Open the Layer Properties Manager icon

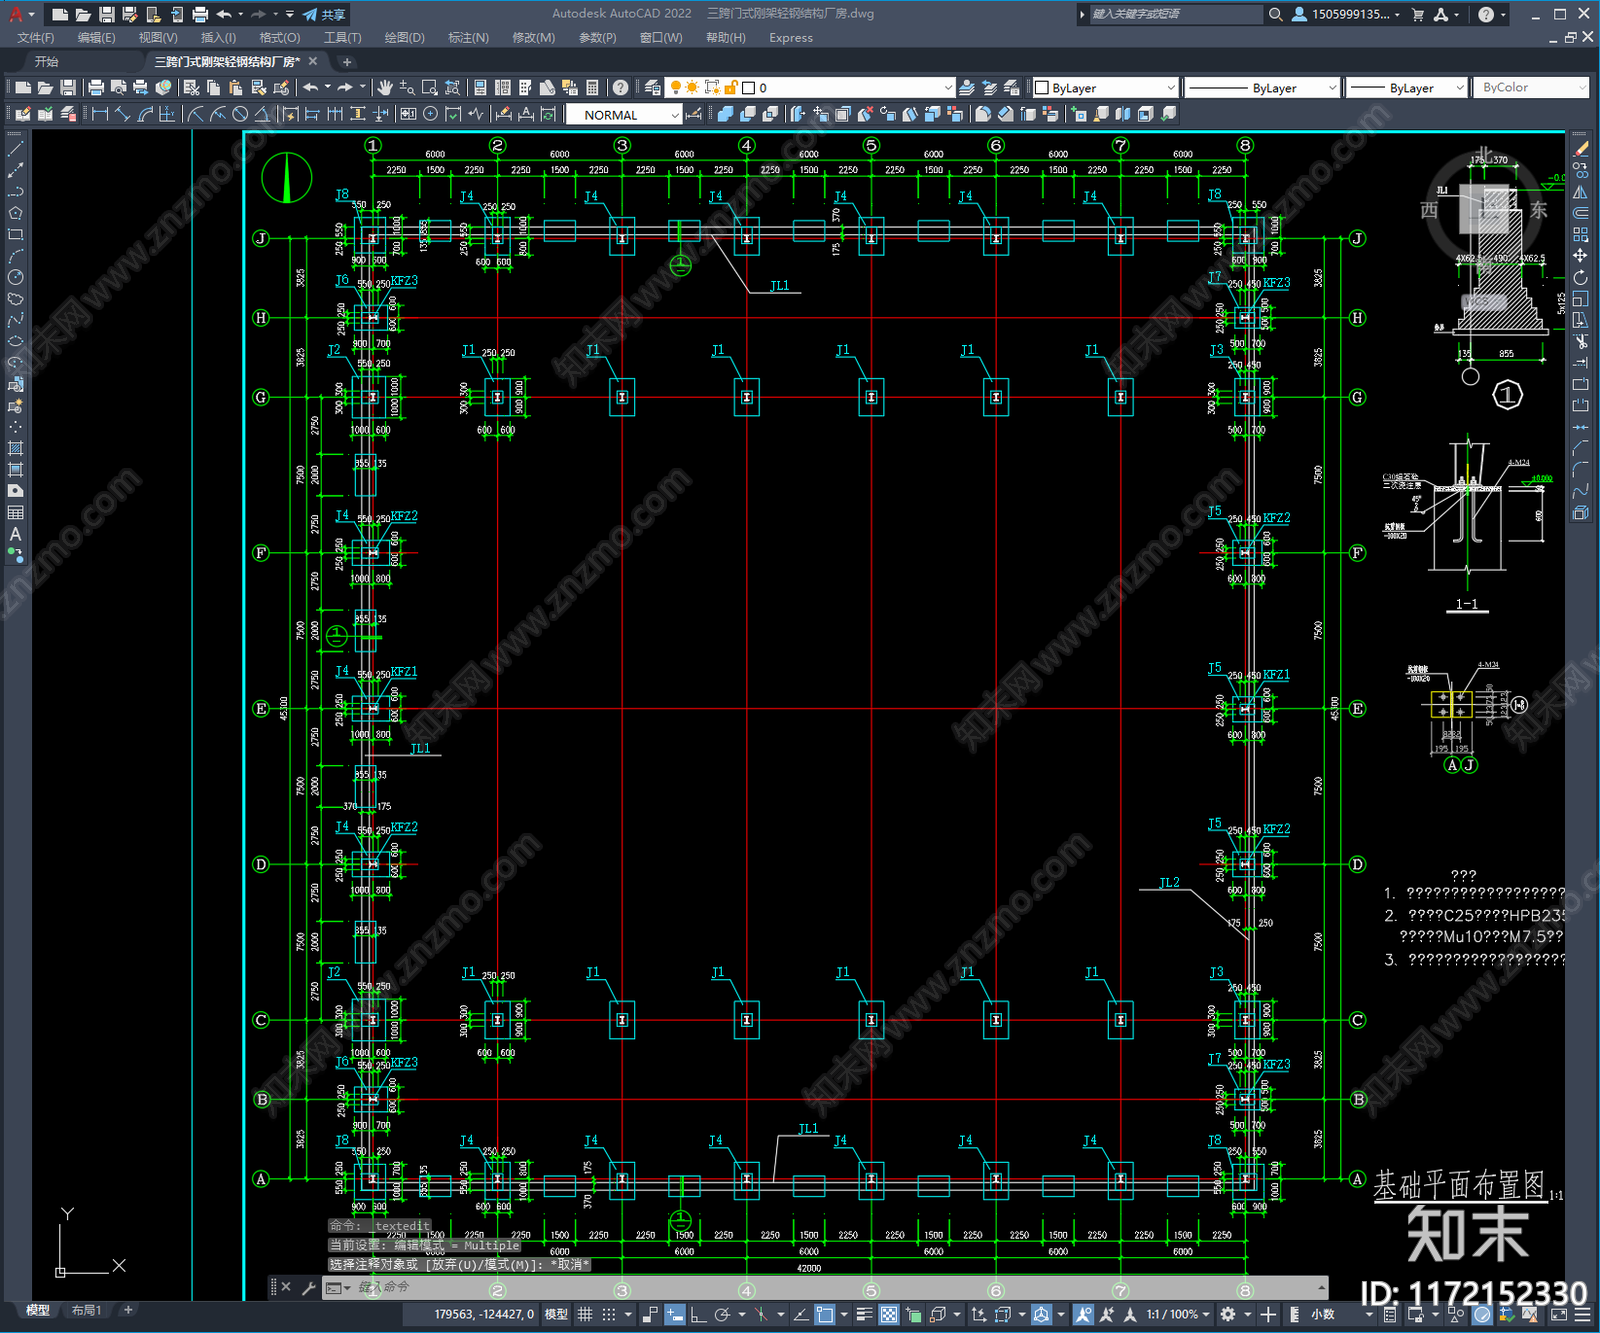point(653,88)
